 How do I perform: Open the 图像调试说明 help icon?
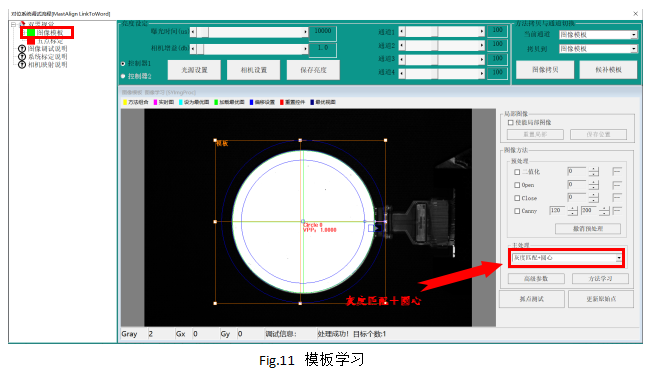coord(22,49)
